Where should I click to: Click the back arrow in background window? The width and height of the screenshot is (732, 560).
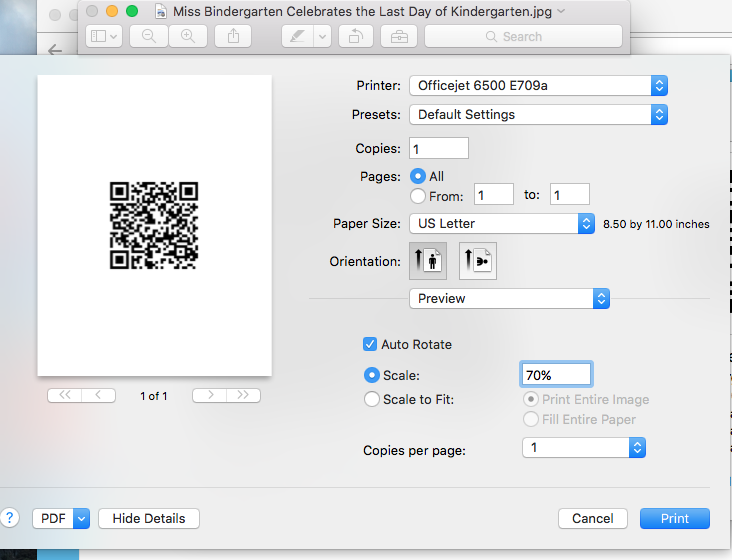55,49
